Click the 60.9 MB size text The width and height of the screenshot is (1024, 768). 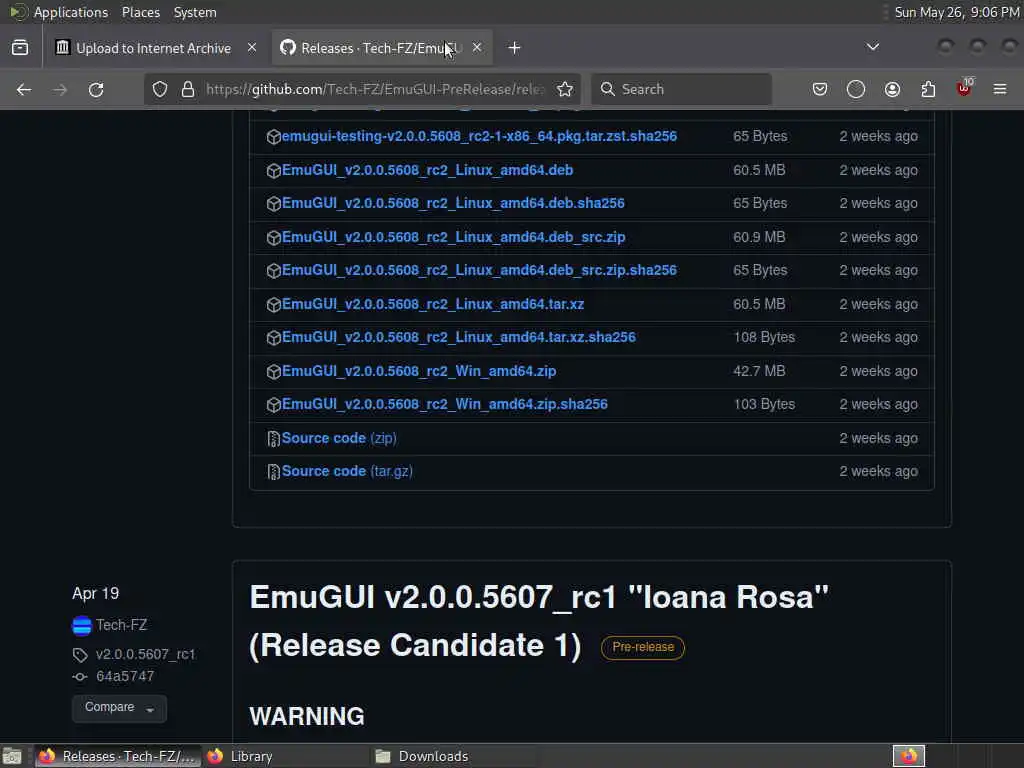759,238
